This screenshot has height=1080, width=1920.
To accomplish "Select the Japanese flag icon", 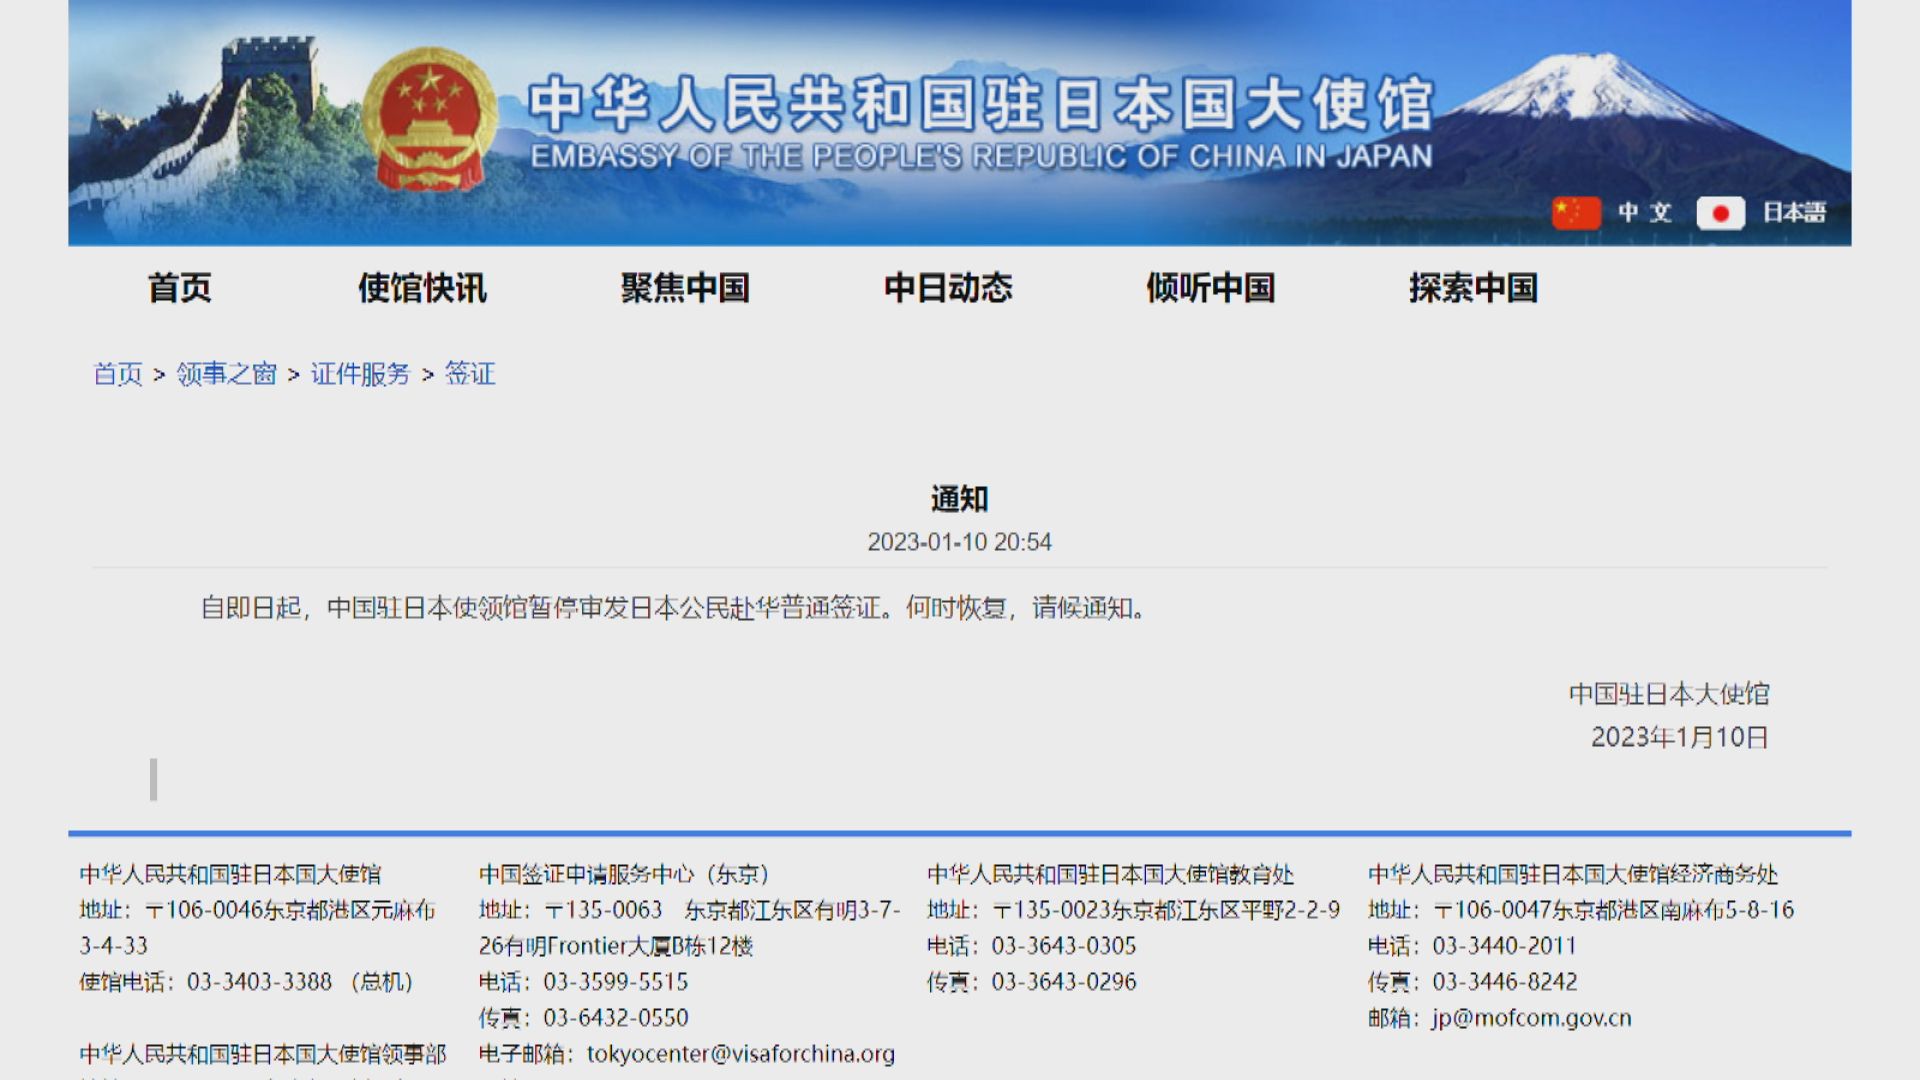I will 1722,212.
